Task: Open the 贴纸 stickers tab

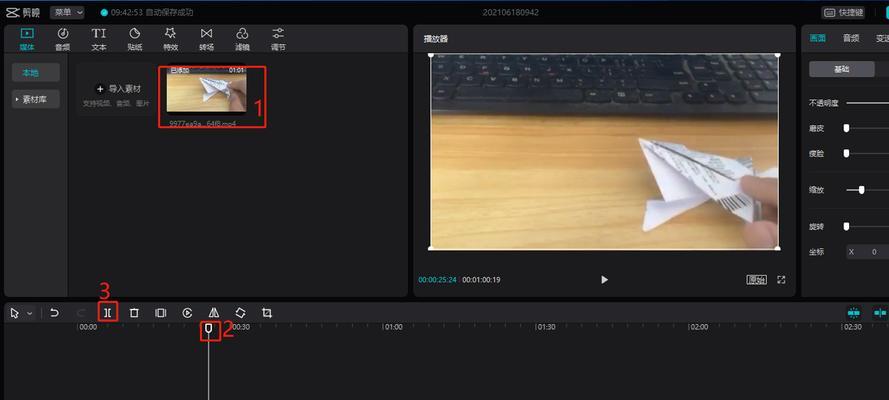Action: (x=134, y=39)
